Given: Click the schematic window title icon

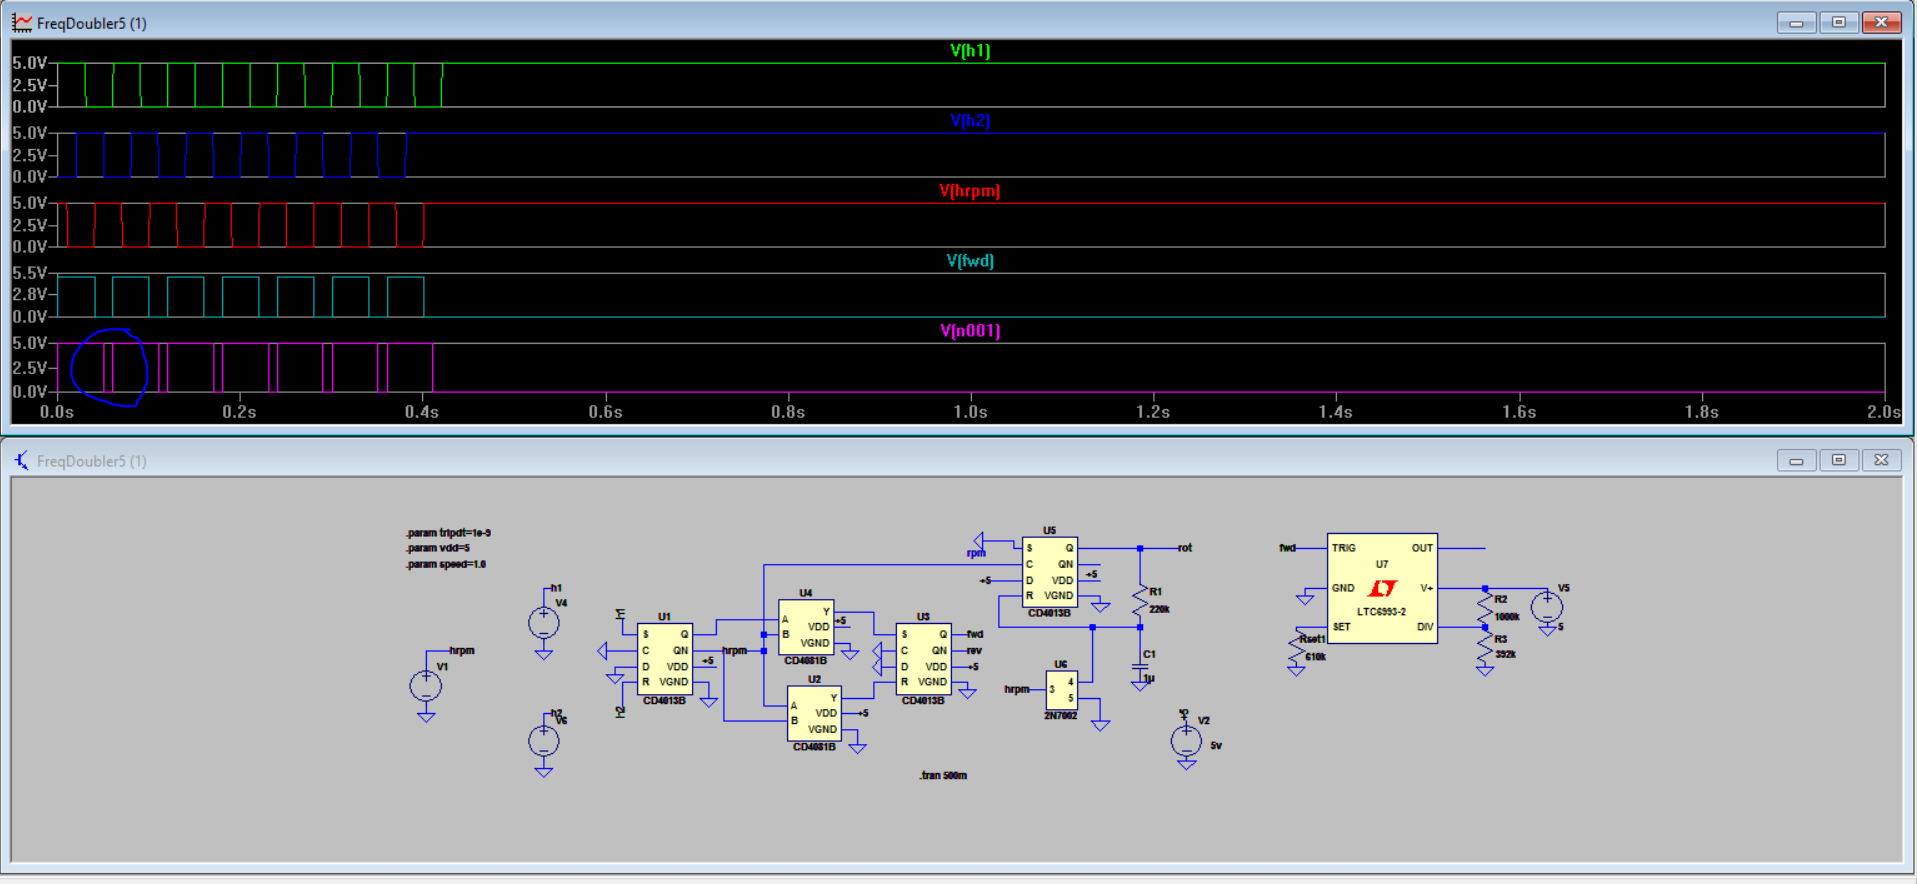Looking at the screenshot, I should 22,460.
